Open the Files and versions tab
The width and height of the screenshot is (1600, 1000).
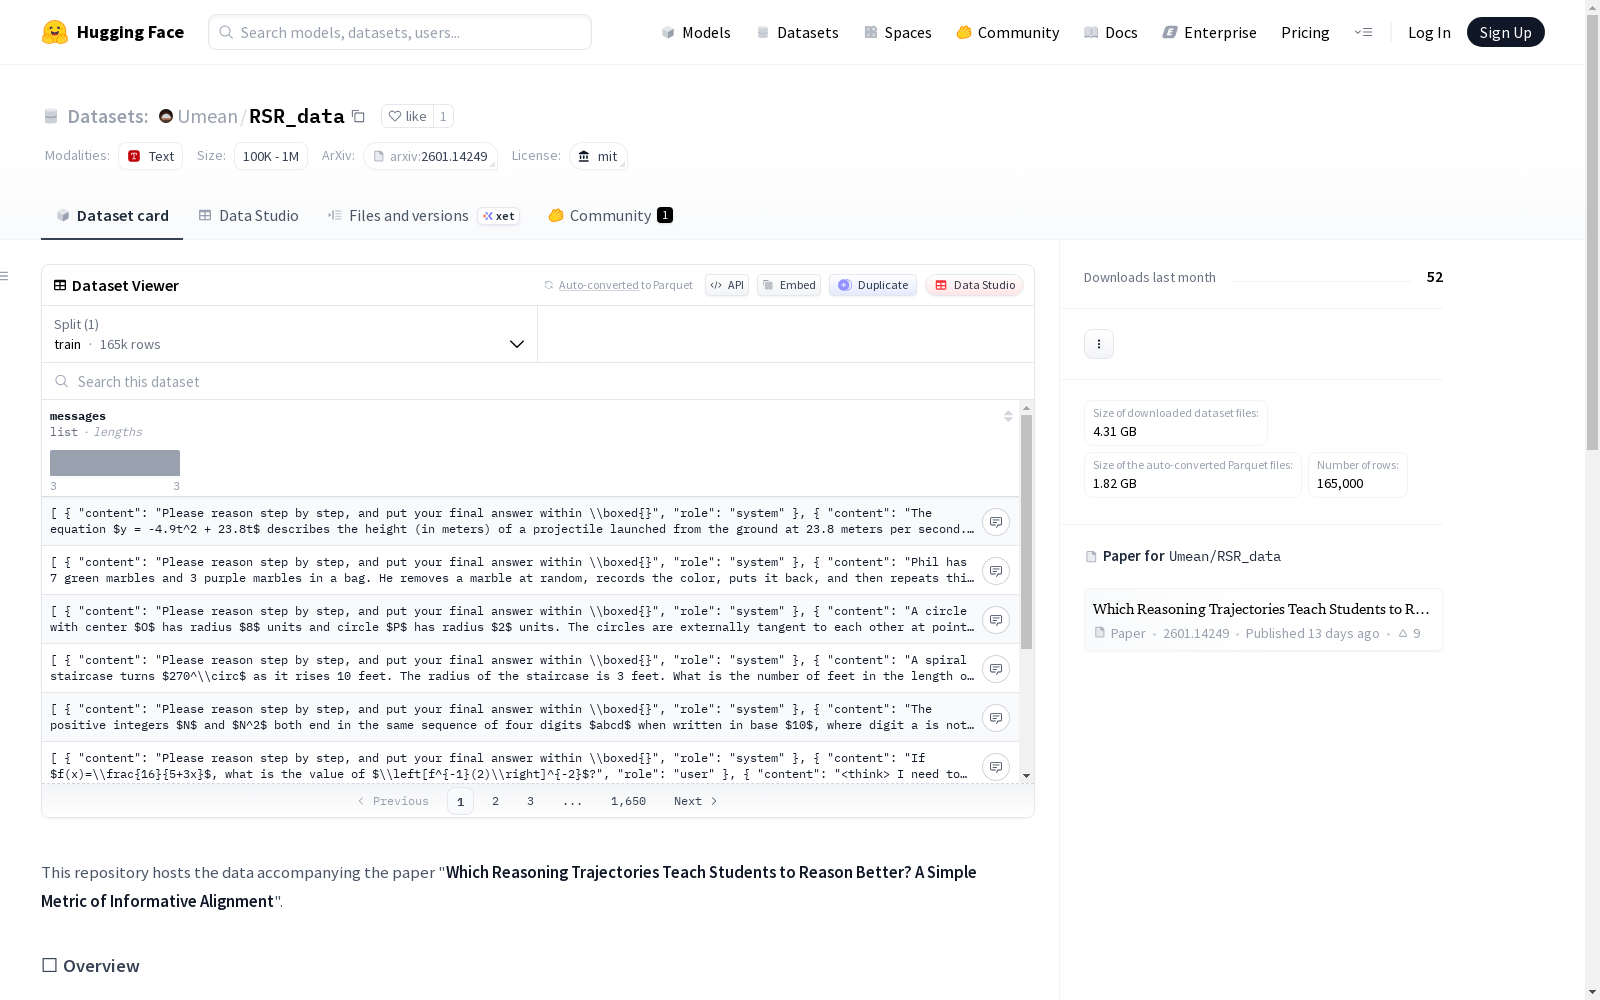click(423, 216)
